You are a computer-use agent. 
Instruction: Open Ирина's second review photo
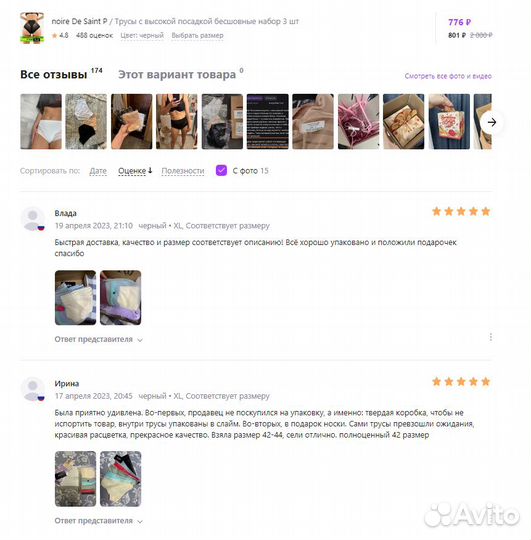(x=121, y=479)
